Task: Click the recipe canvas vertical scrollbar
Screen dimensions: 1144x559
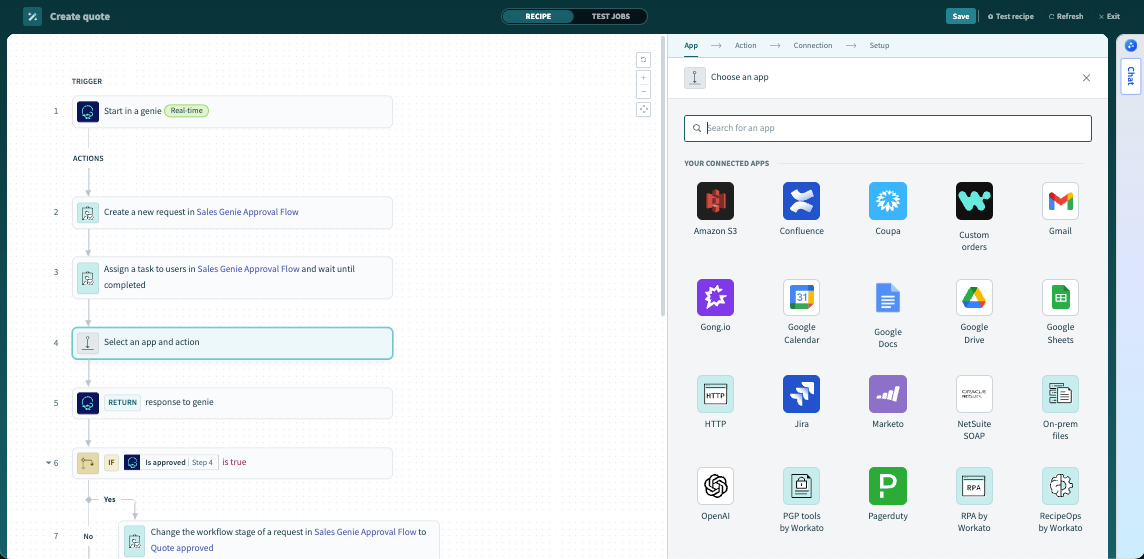Action: [x=662, y=175]
